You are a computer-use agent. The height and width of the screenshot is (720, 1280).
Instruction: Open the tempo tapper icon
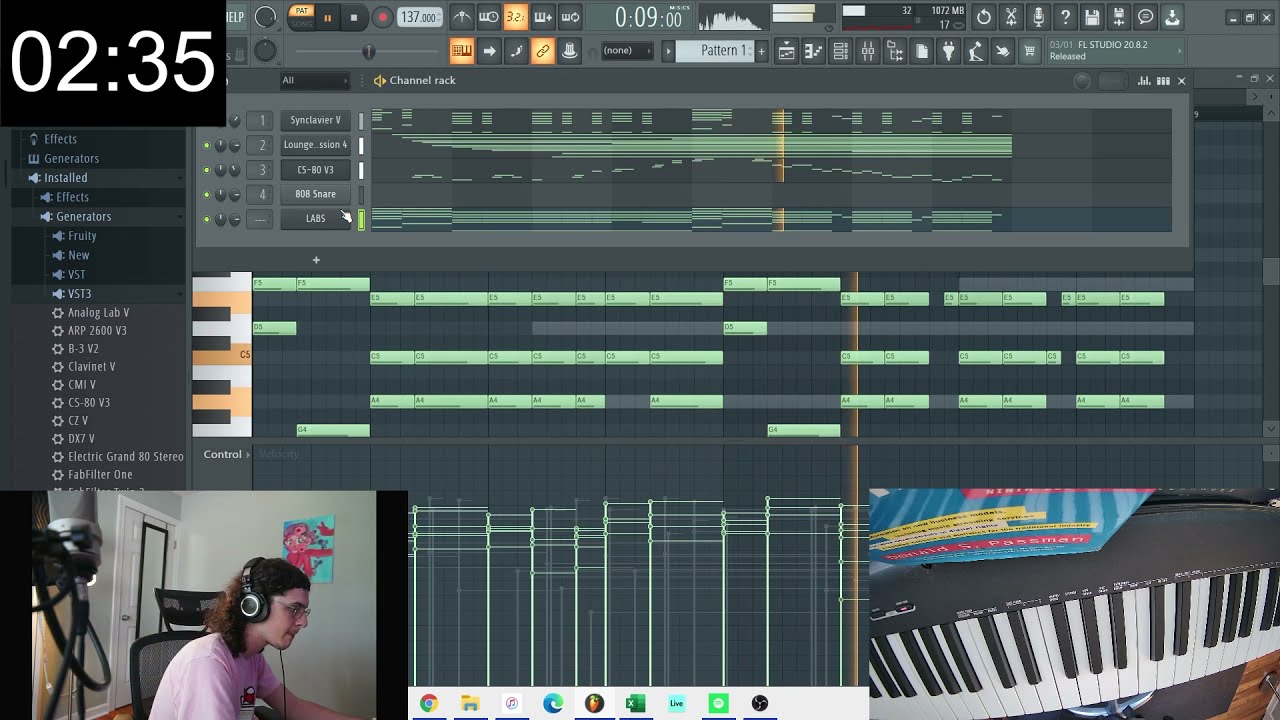(x=976, y=52)
